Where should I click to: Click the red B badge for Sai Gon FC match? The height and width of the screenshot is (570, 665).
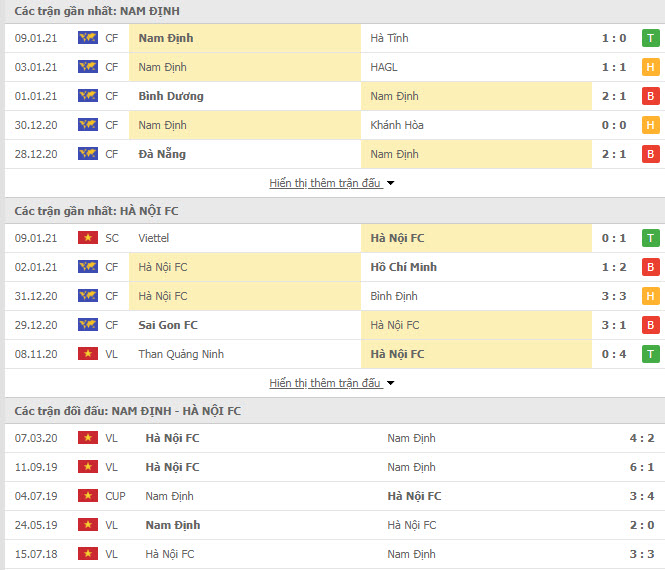651,325
